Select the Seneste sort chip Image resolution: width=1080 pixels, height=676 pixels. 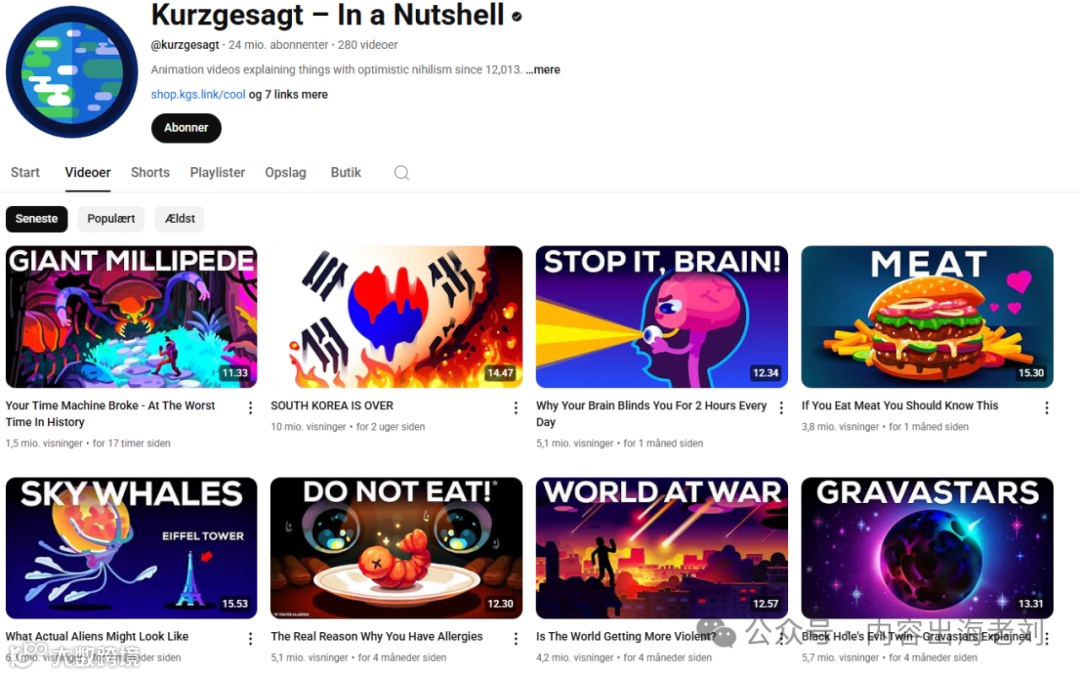tap(37, 218)
